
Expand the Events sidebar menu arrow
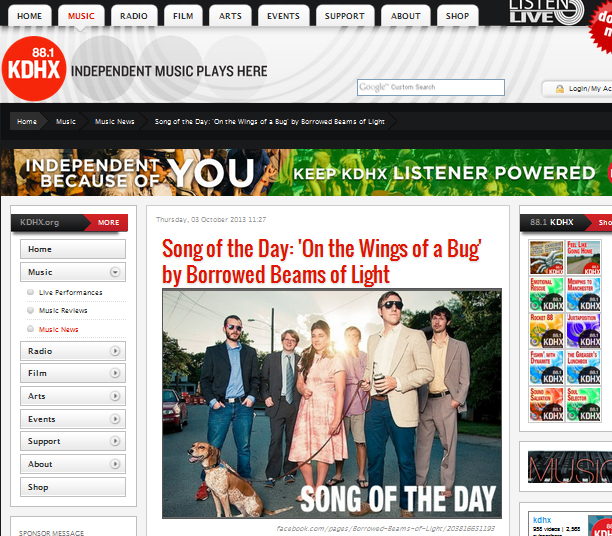pyautogui.click(x=115, y=419)
